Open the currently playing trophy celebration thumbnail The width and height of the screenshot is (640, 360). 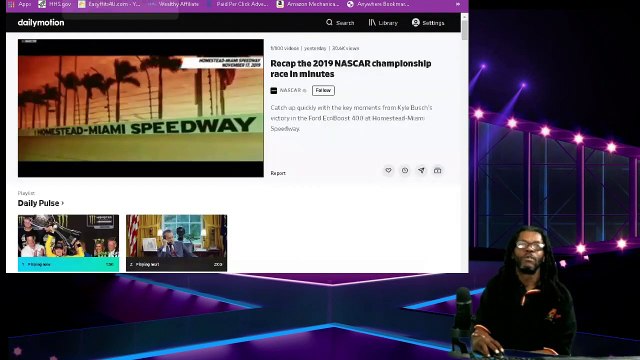(69, 243)
